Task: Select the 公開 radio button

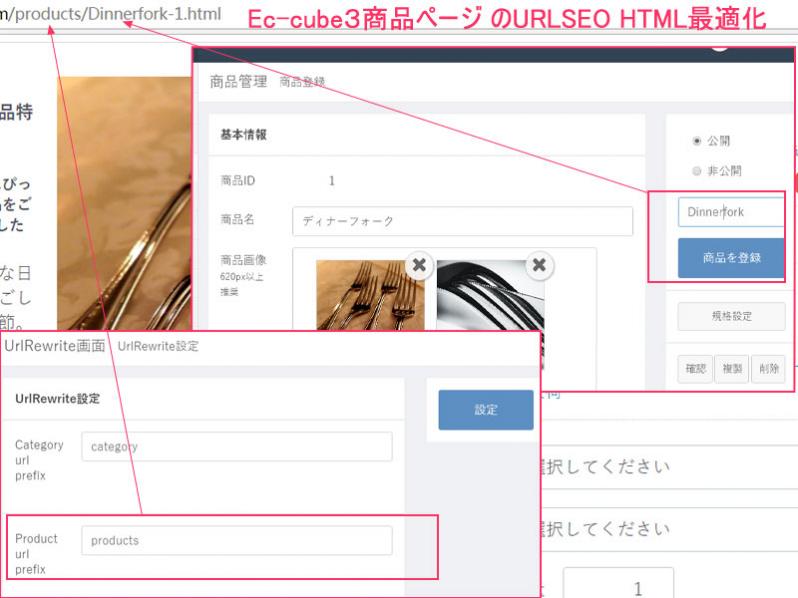Action: (697, 141)
